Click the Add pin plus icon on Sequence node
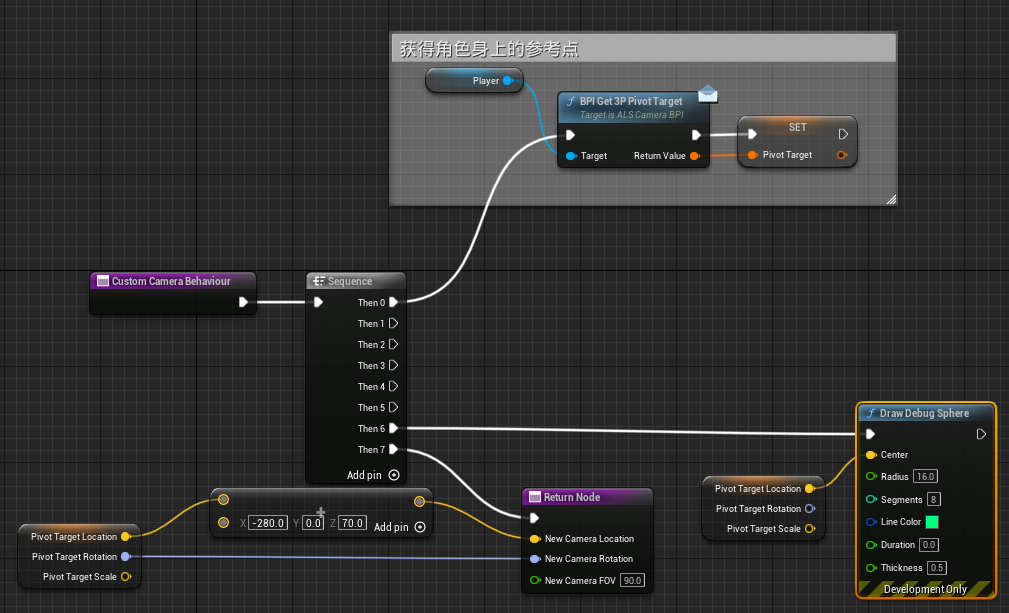The height and width of the screenshot is (613, 1009). (x=394, y=475)
